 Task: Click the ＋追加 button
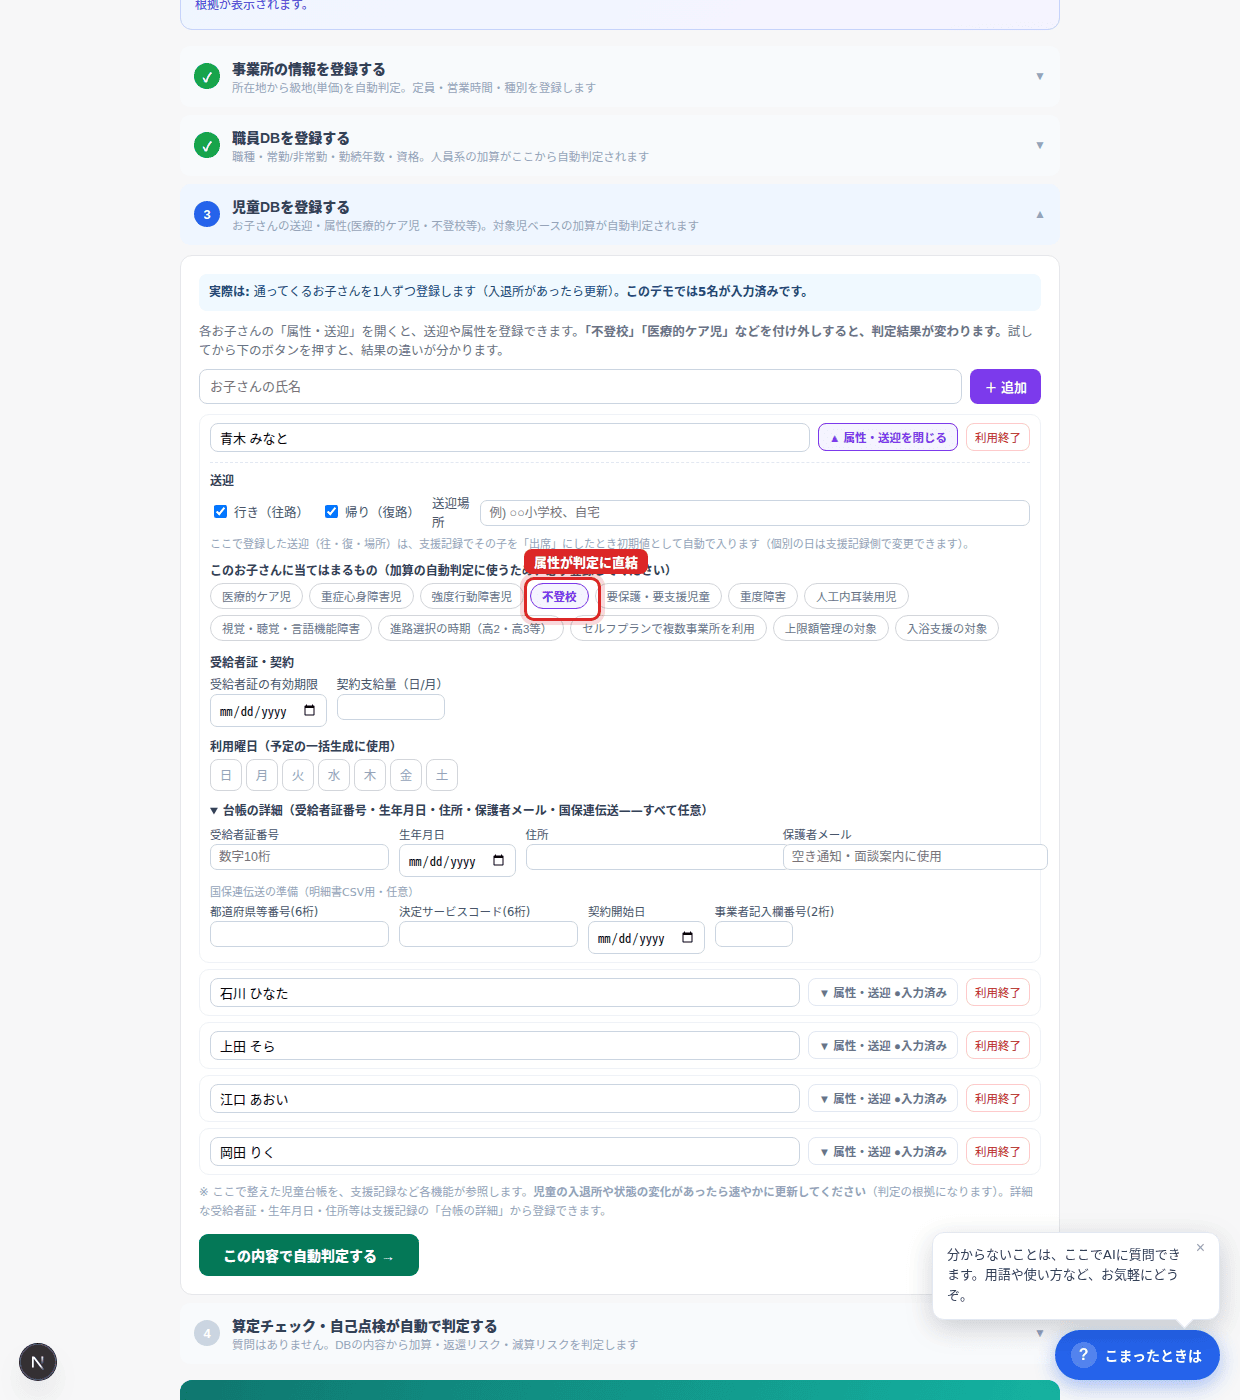(x=1005, y=387)
